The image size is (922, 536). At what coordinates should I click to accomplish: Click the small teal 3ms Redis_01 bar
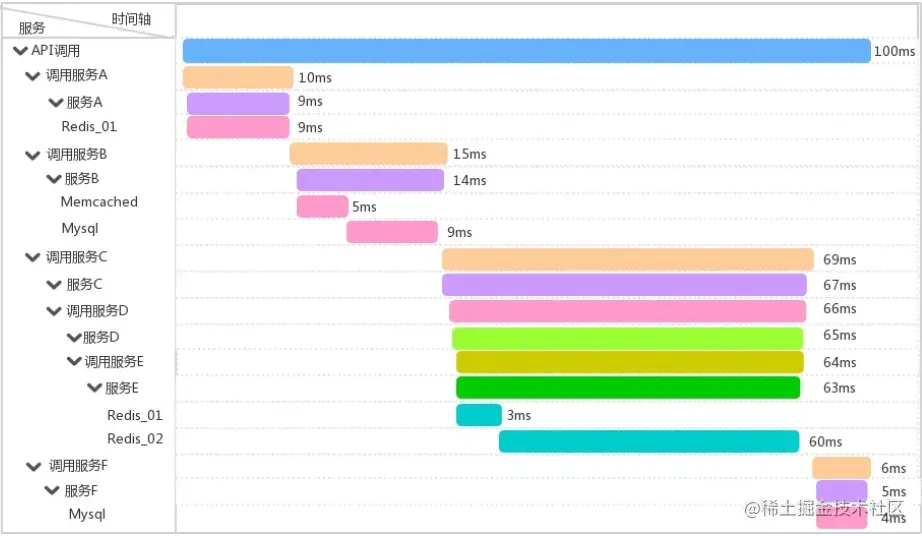coord(479,415)
